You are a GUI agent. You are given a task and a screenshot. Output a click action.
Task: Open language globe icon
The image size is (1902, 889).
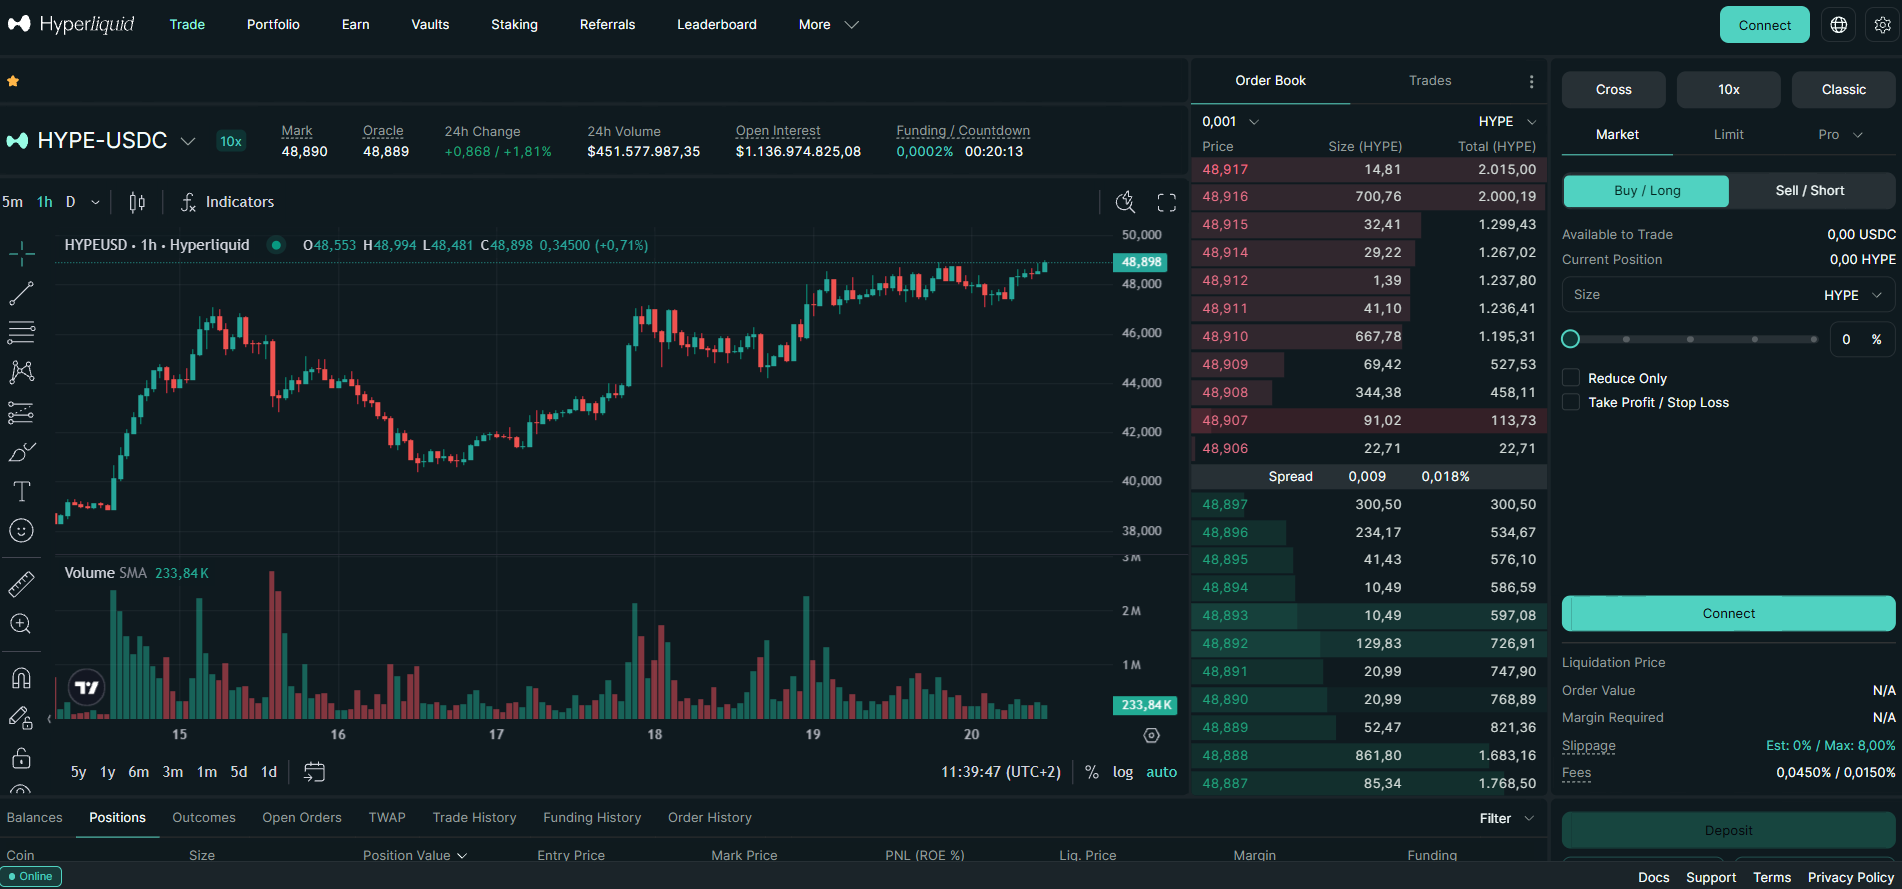[x=1839, y=25]
